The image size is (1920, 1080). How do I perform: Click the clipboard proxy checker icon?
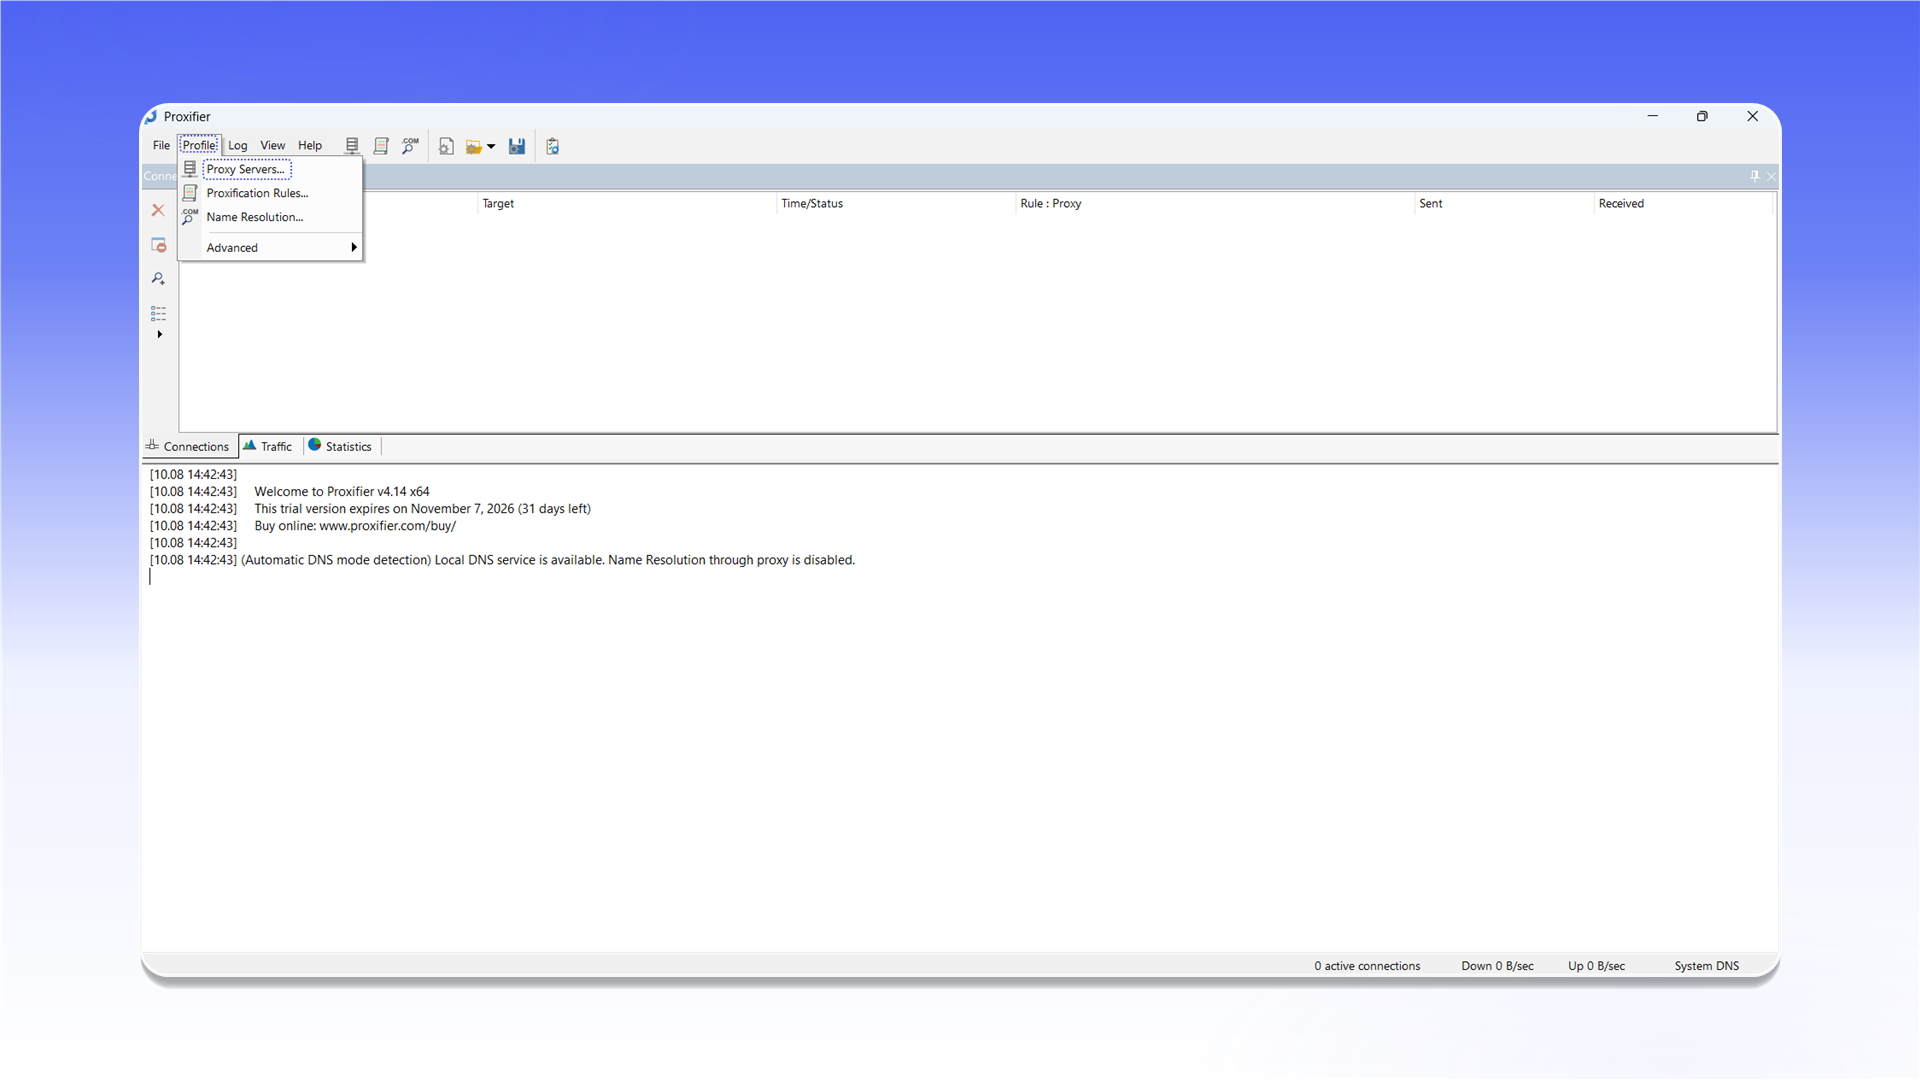pos(552,146)
